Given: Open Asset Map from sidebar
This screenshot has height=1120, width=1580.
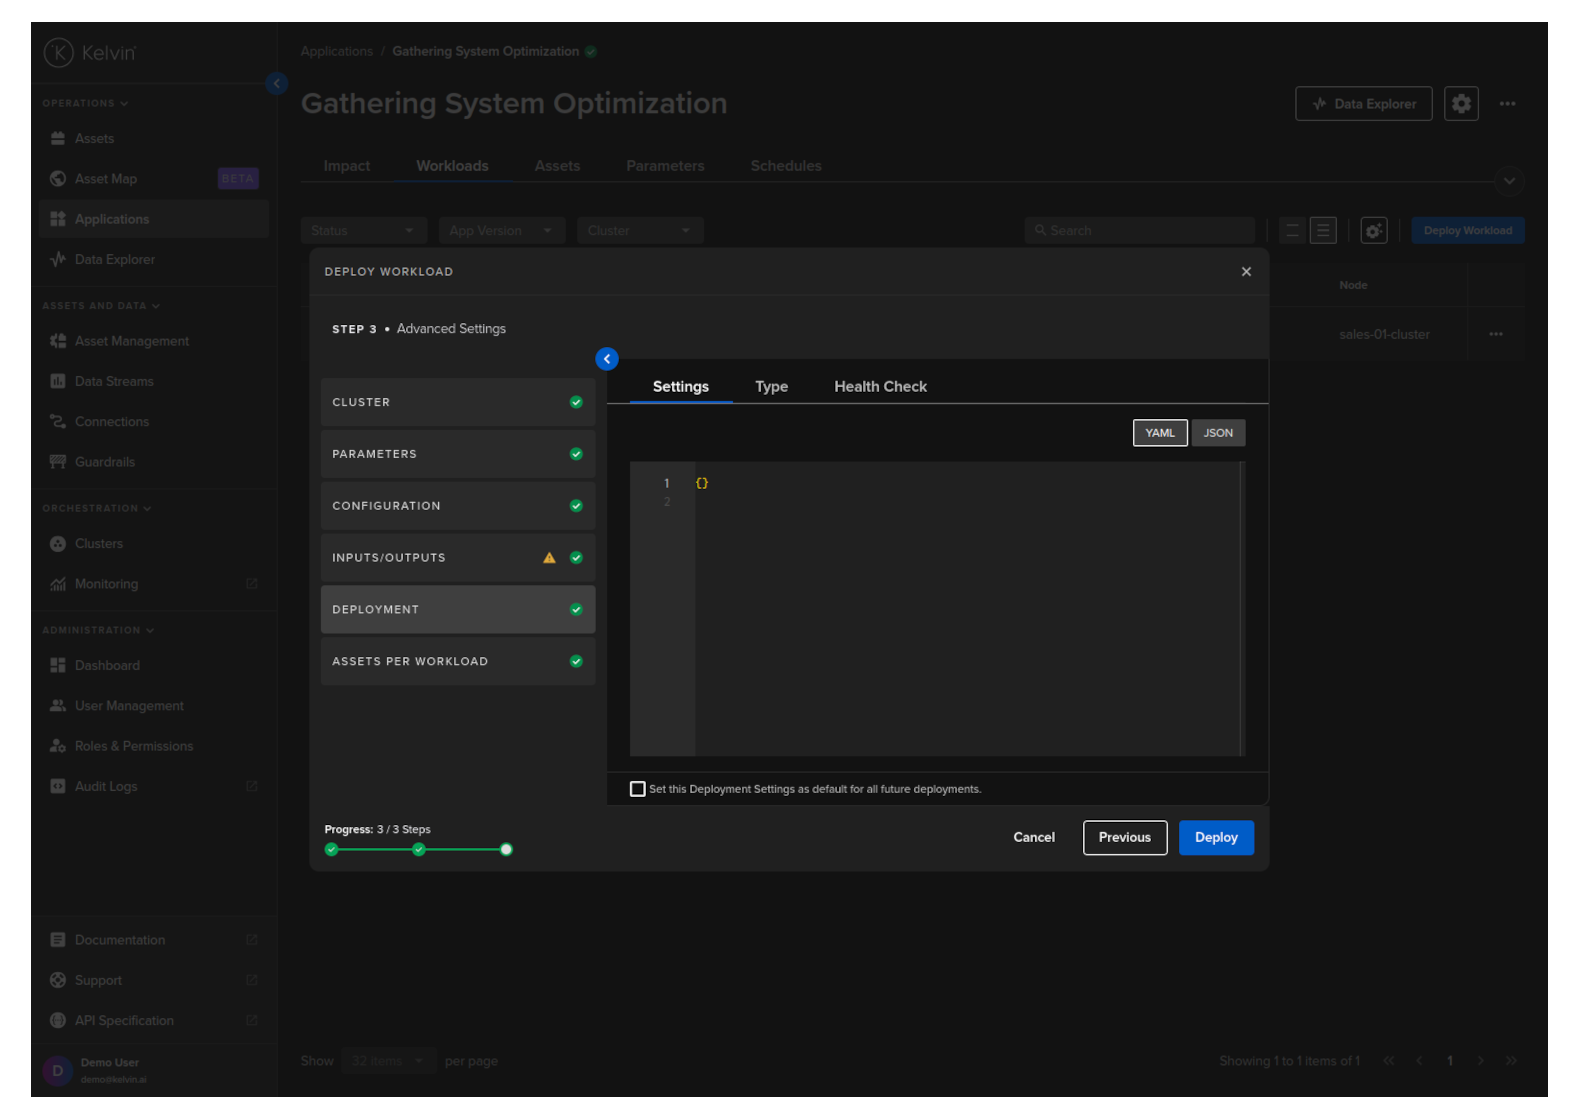Looking at the screenshot, I should click(106, 179).
